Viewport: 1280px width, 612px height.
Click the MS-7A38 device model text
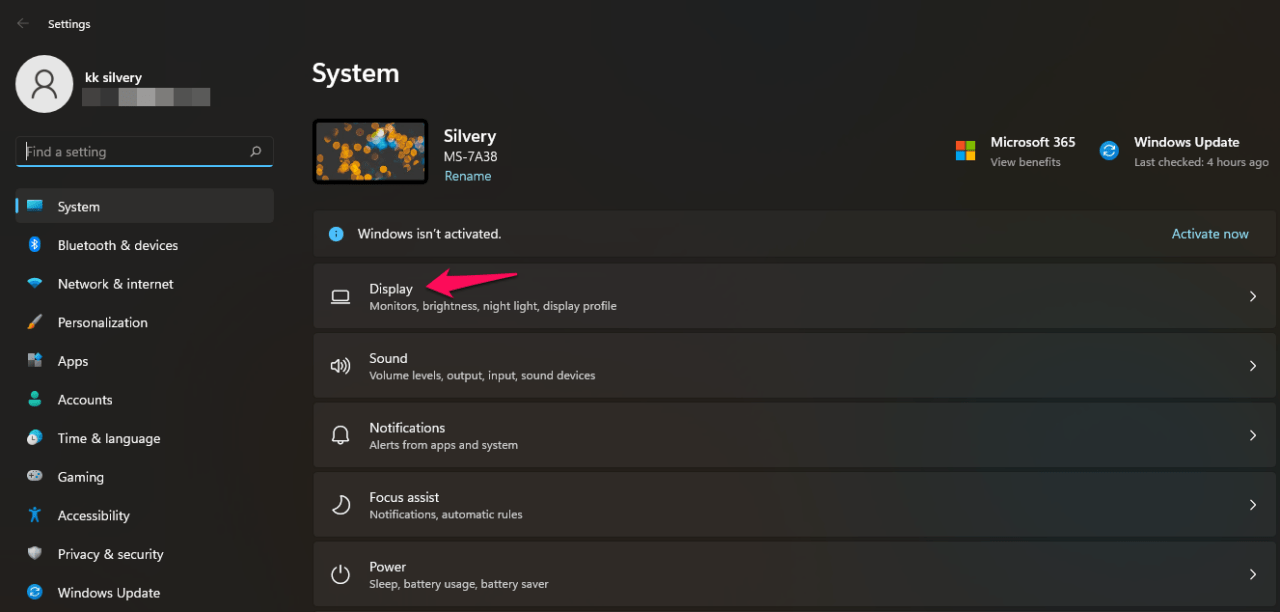point(470,157)
